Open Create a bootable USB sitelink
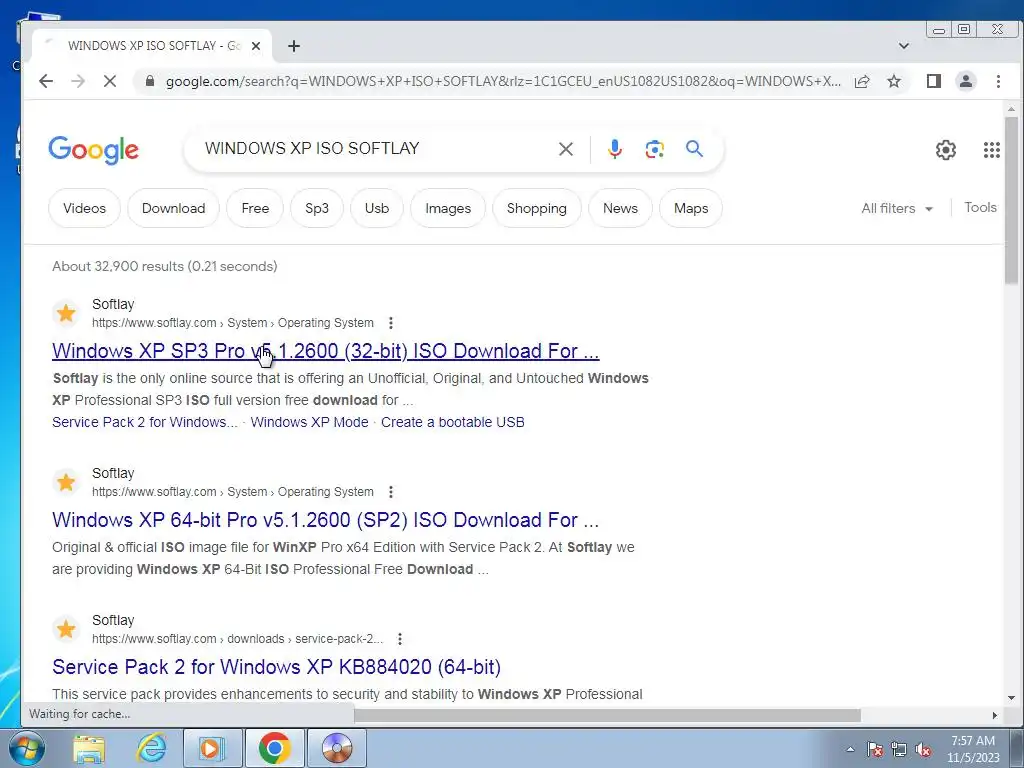Screen dimensions: 1024x768 tap(453, 422)
